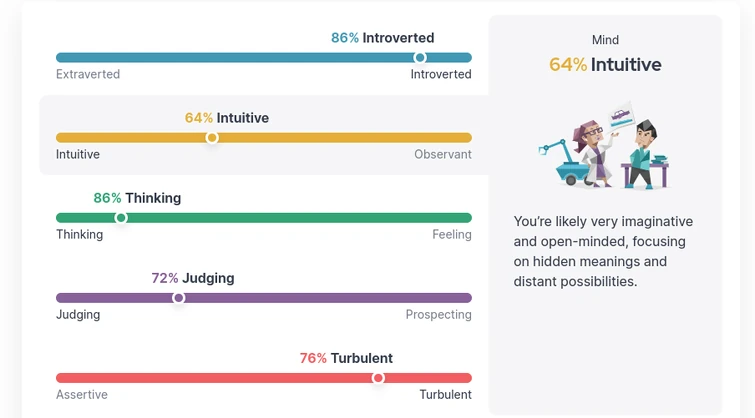Click the Turbulent slider handle on the red bar
The width and height of the screenshot is (755, 418).
click(x=378, y=378)
